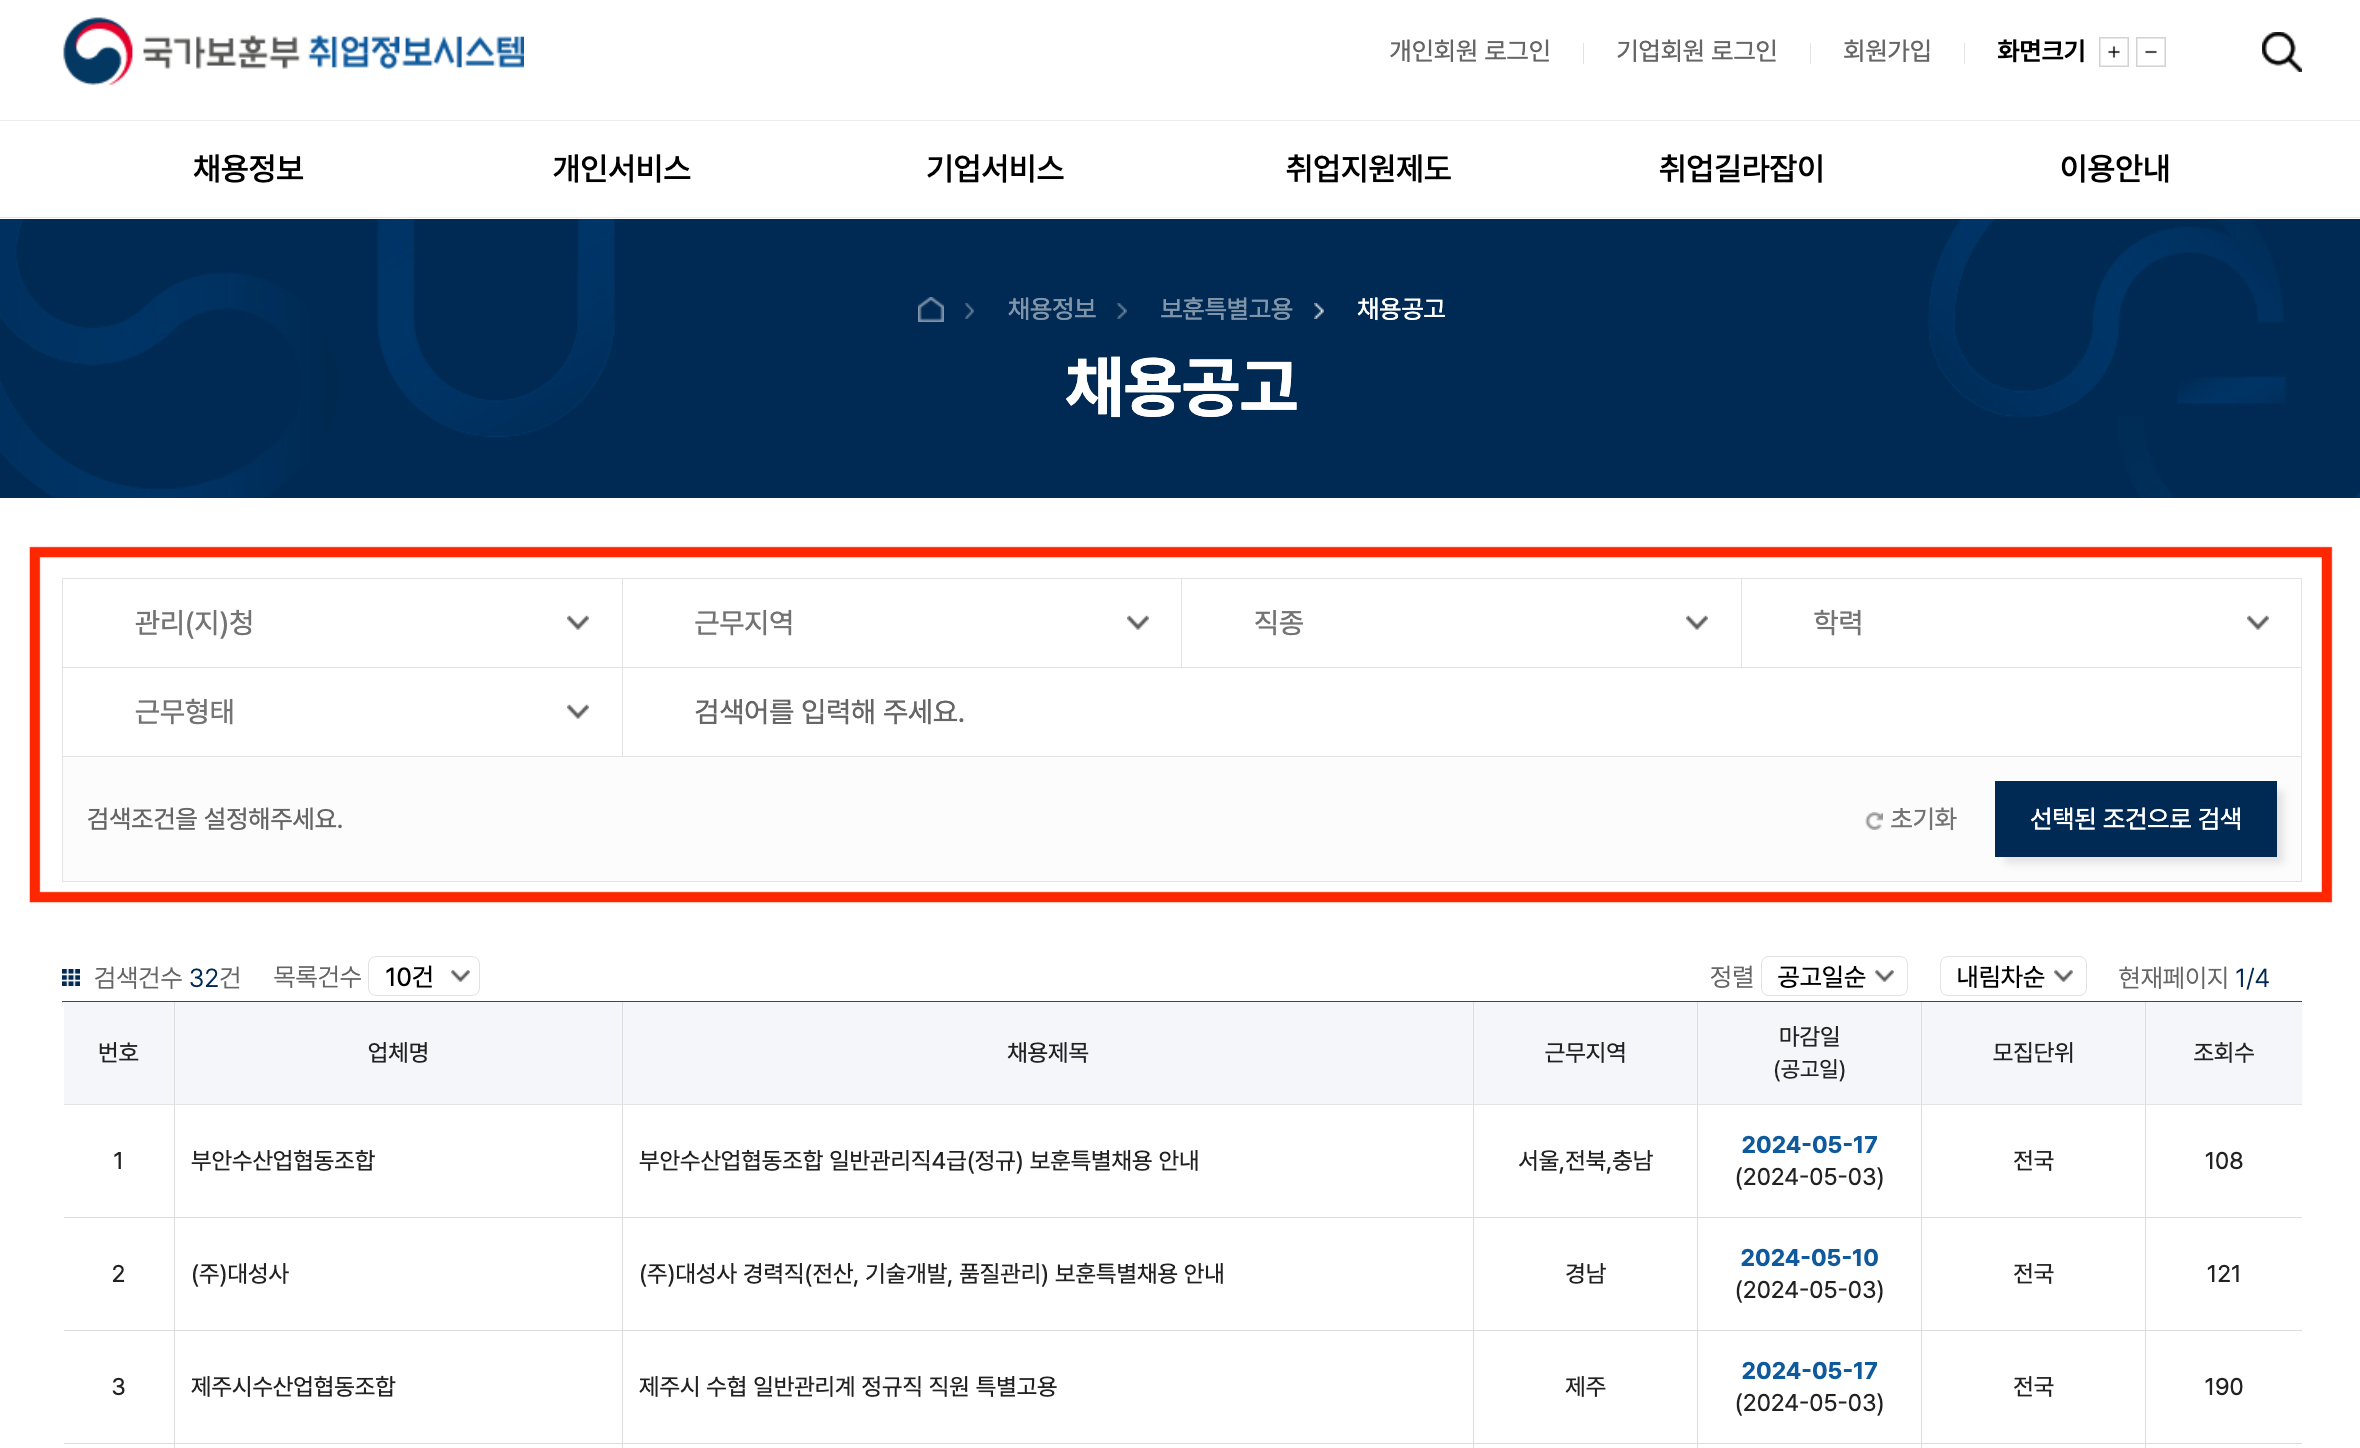
Task: Click the 개인회원 로그인 link
Action: point(1469,51)
